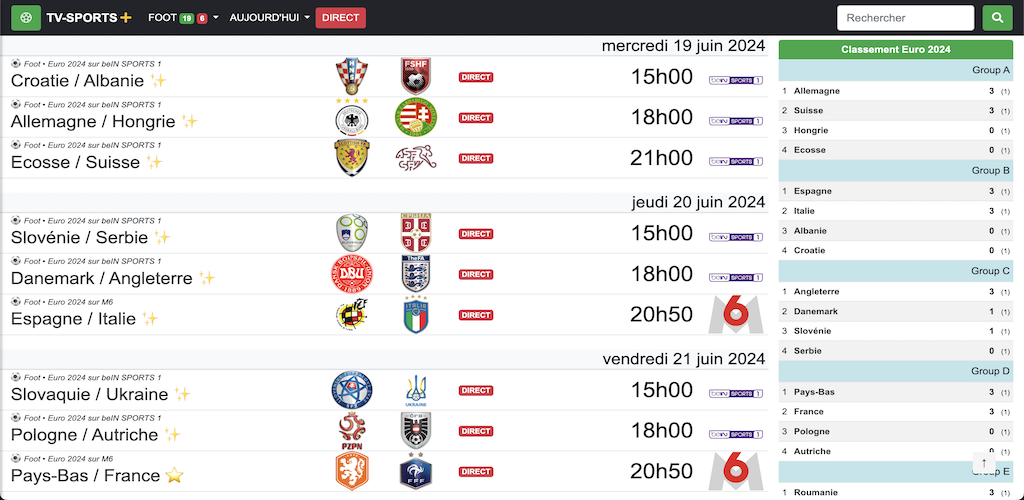Click the Netherlands orange lion crest
This screenshot has width=1024, height=500.
(352, 471)
